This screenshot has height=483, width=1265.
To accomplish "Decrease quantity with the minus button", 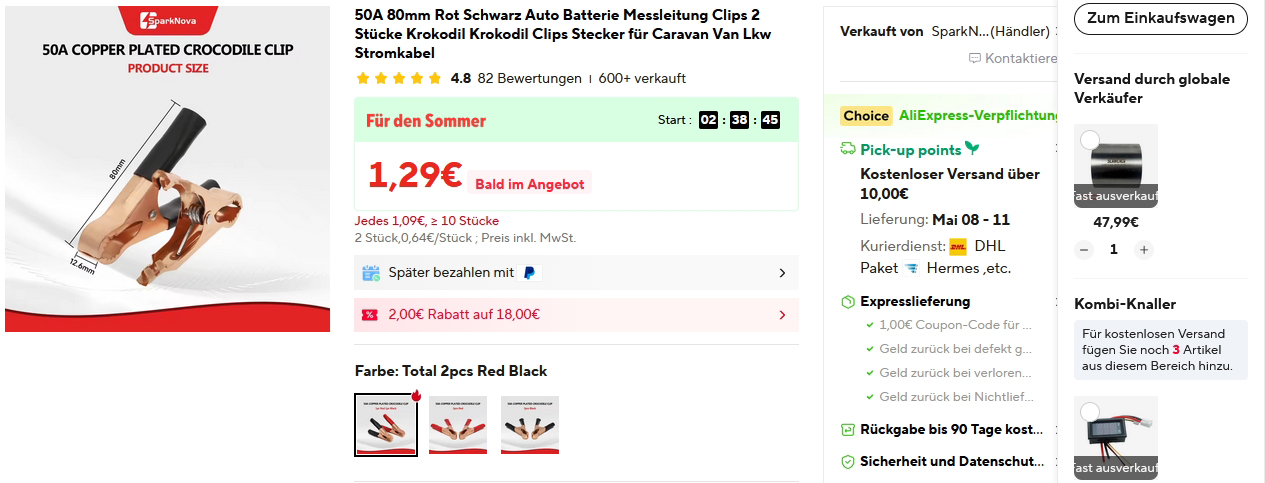I will click(1085, 249).
